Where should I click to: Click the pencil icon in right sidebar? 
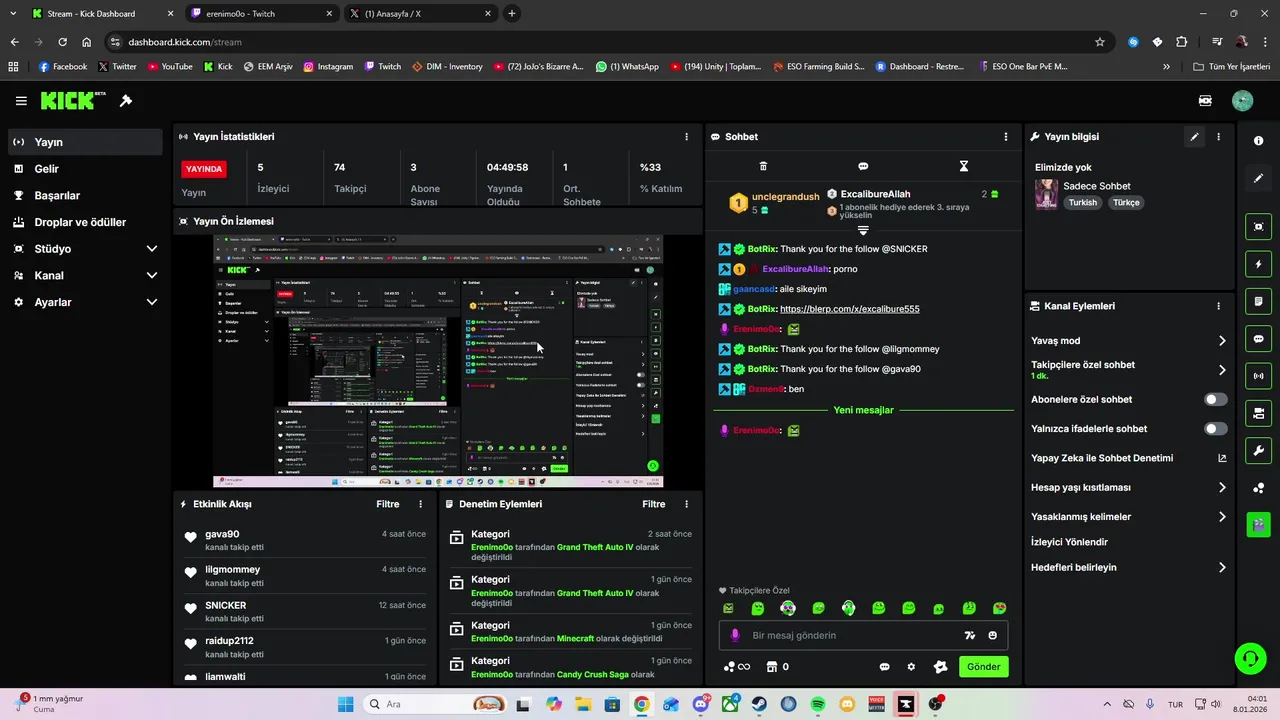point(1258,178)
